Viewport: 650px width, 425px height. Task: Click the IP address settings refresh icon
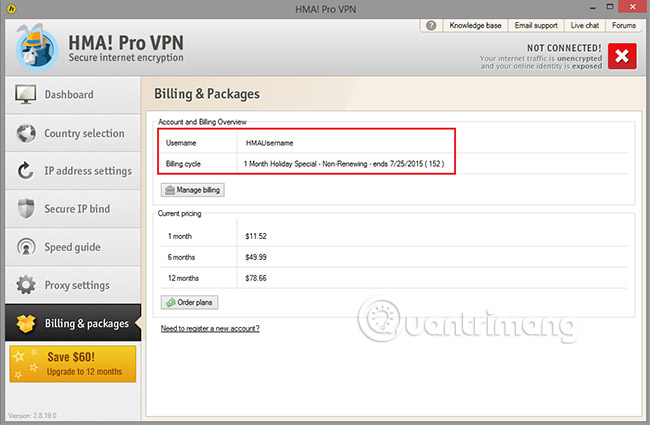(x=25, y=171)
